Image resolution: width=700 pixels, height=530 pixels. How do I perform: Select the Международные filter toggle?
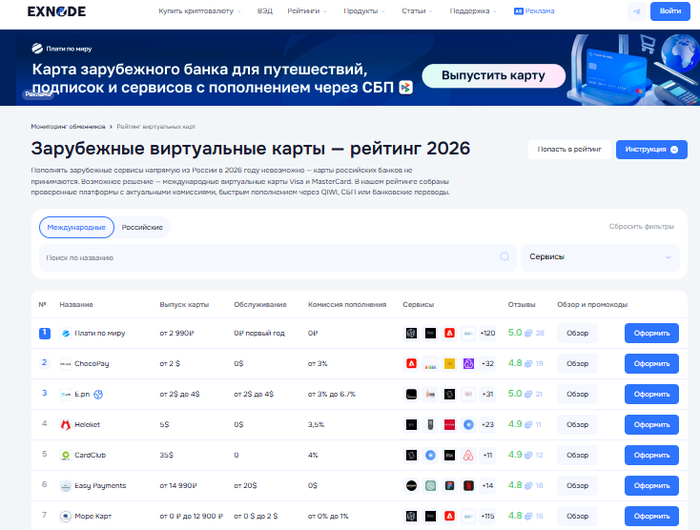pyautogui.click(x=76, y=228)
